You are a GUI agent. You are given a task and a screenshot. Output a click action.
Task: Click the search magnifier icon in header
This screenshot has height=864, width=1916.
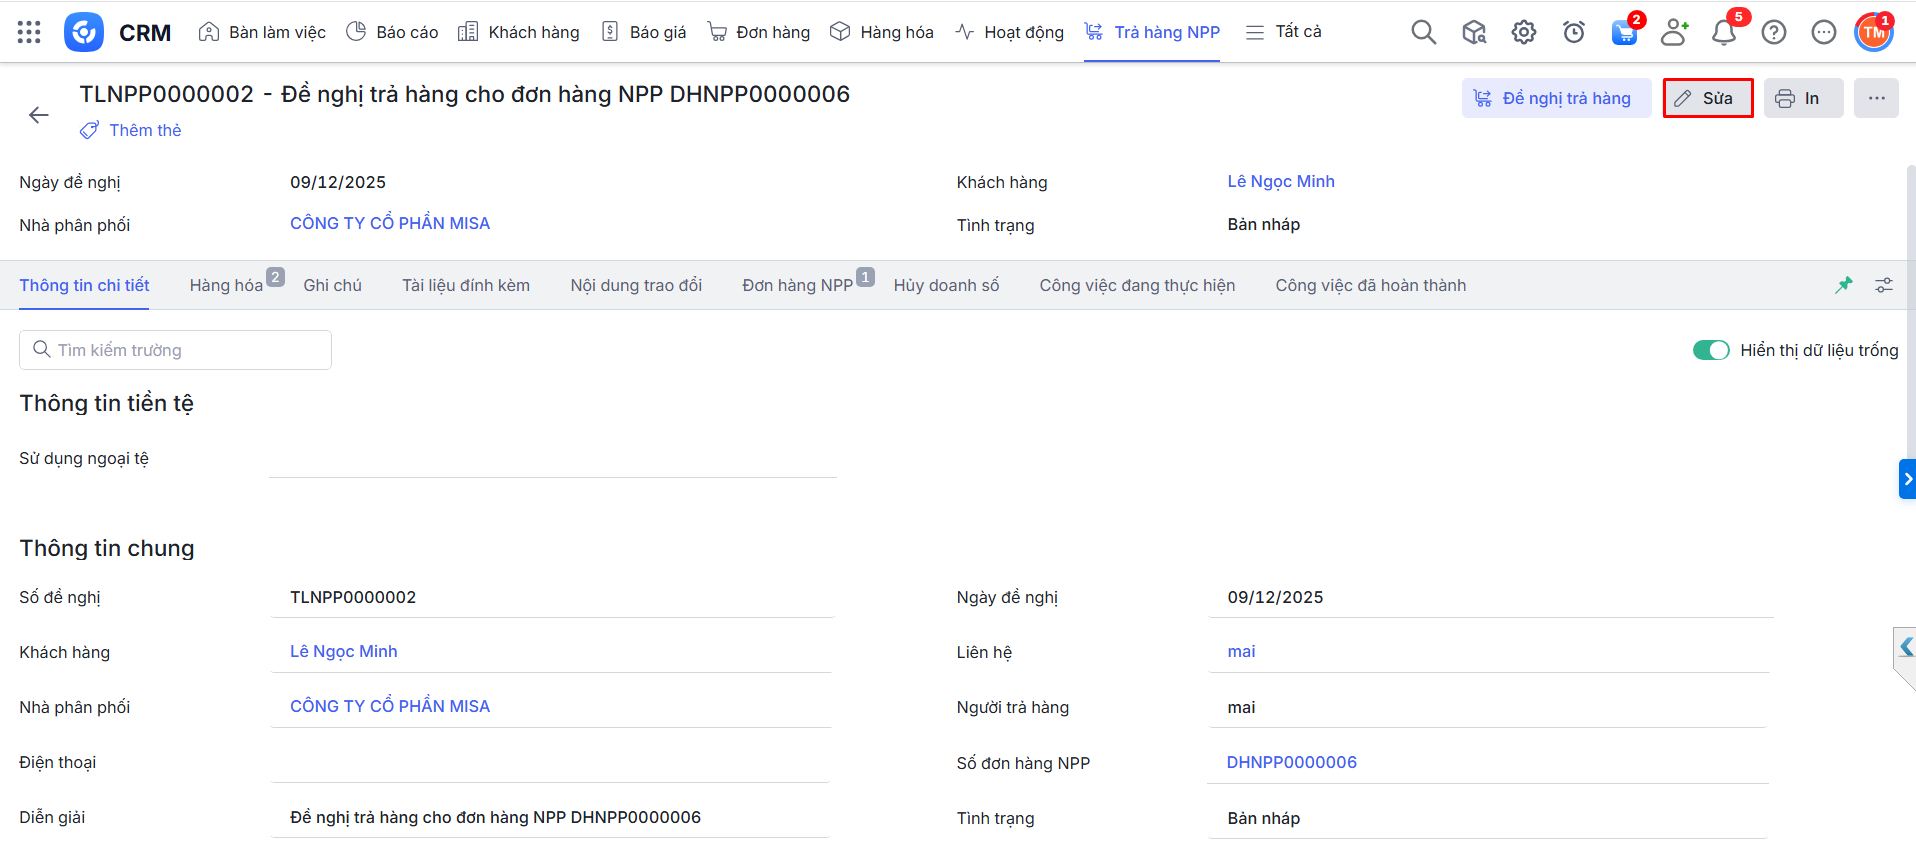tap(1423, 32)
